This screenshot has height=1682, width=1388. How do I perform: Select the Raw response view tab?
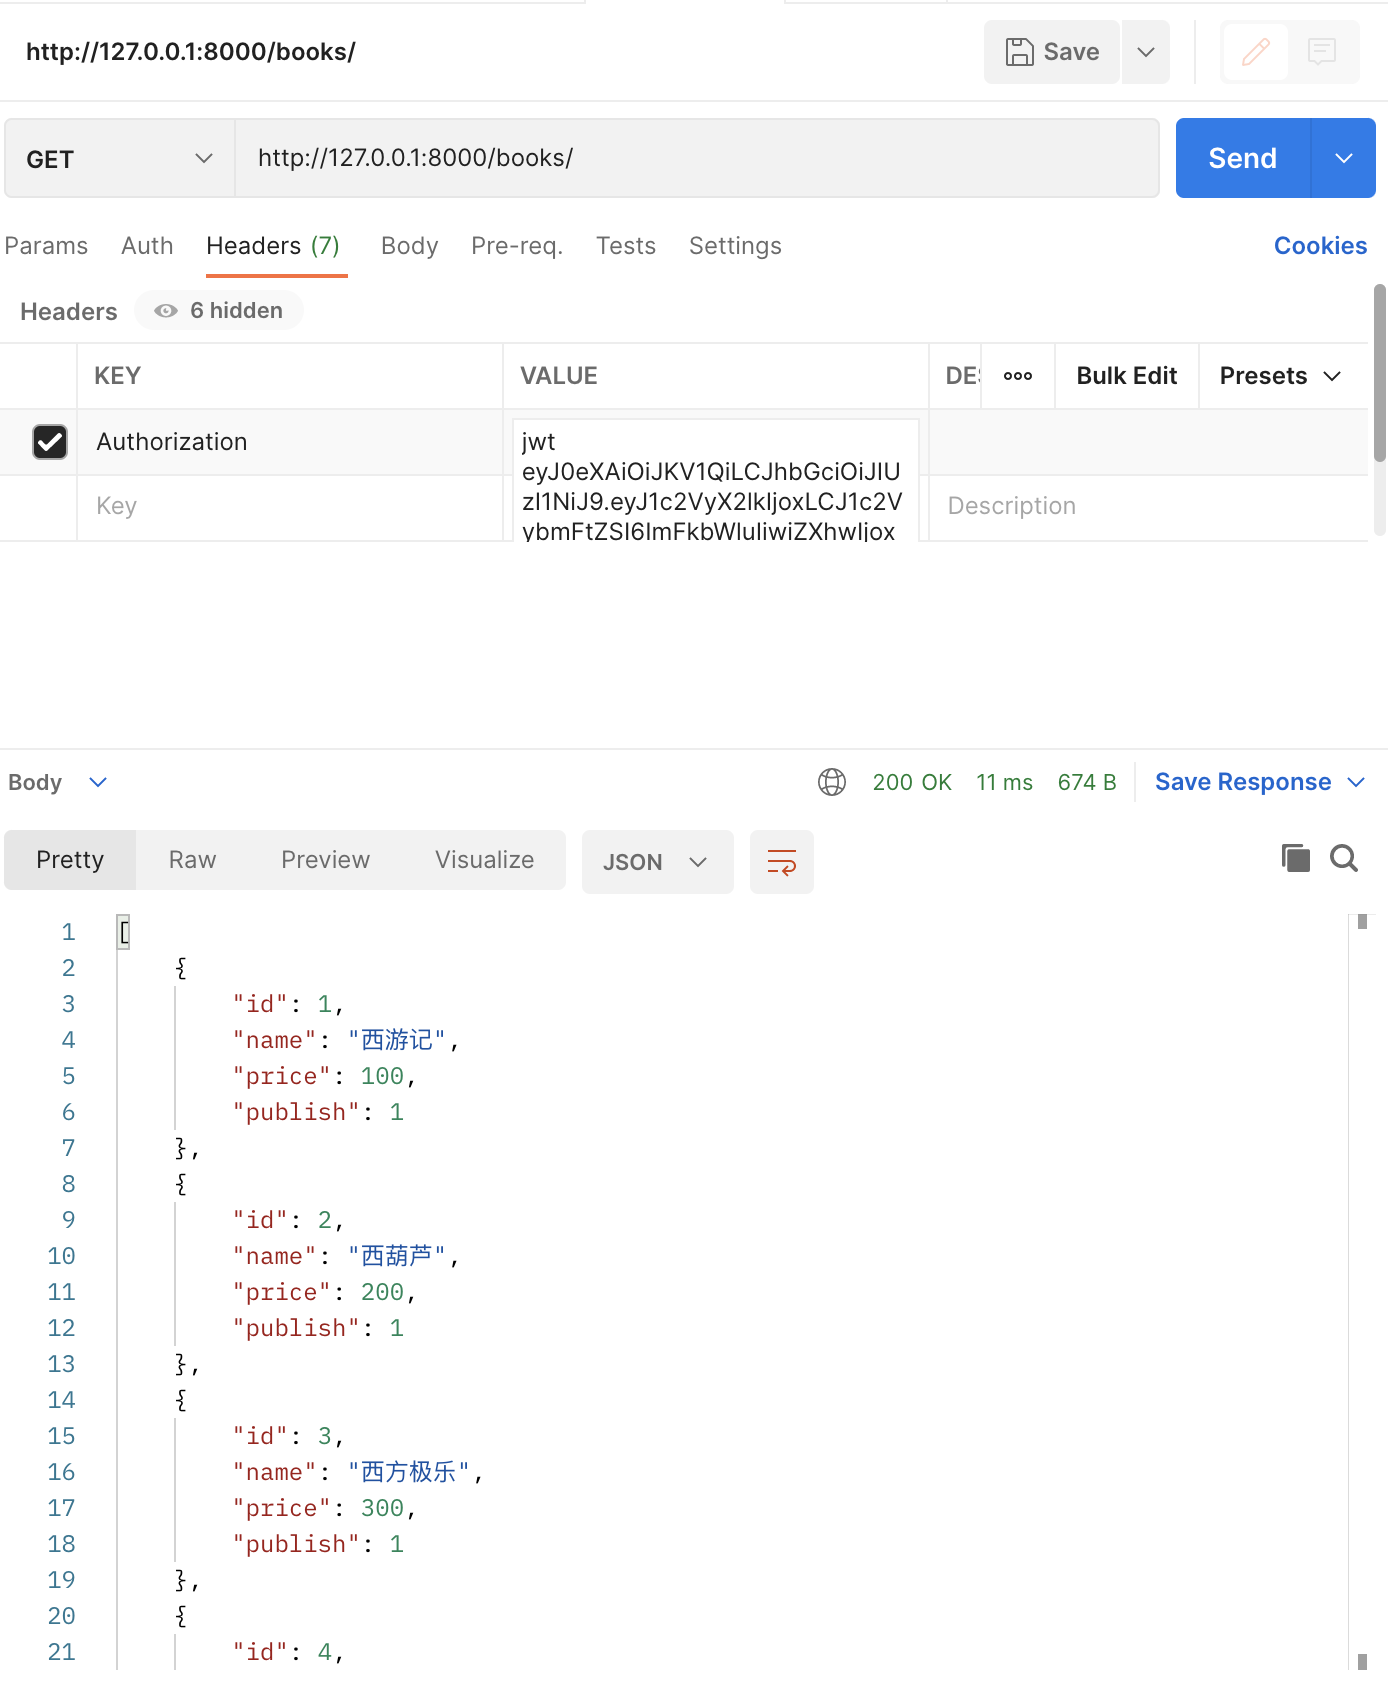click(192, 860)
